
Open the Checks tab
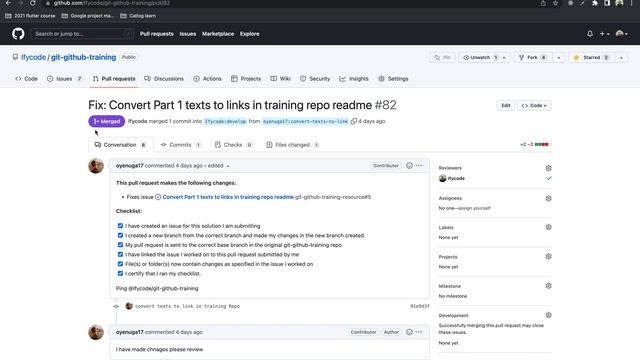tap(233, 145)
